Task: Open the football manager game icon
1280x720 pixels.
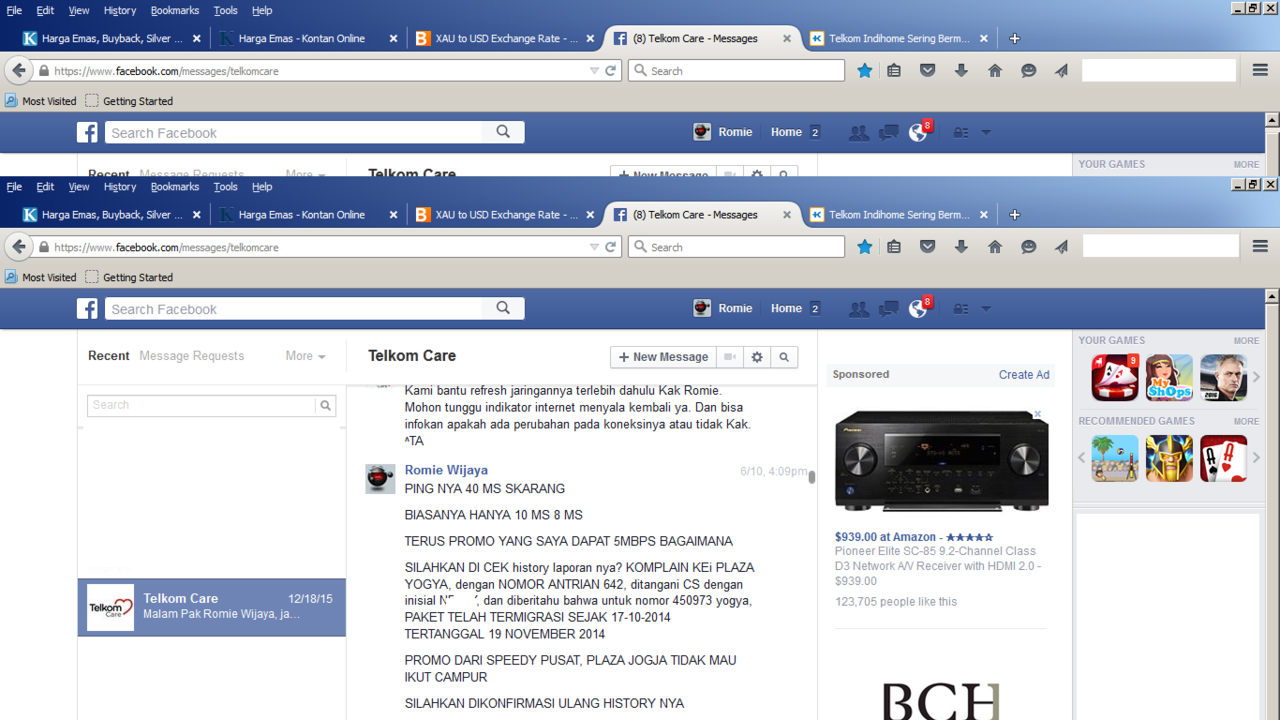Action: [1223, 377]
